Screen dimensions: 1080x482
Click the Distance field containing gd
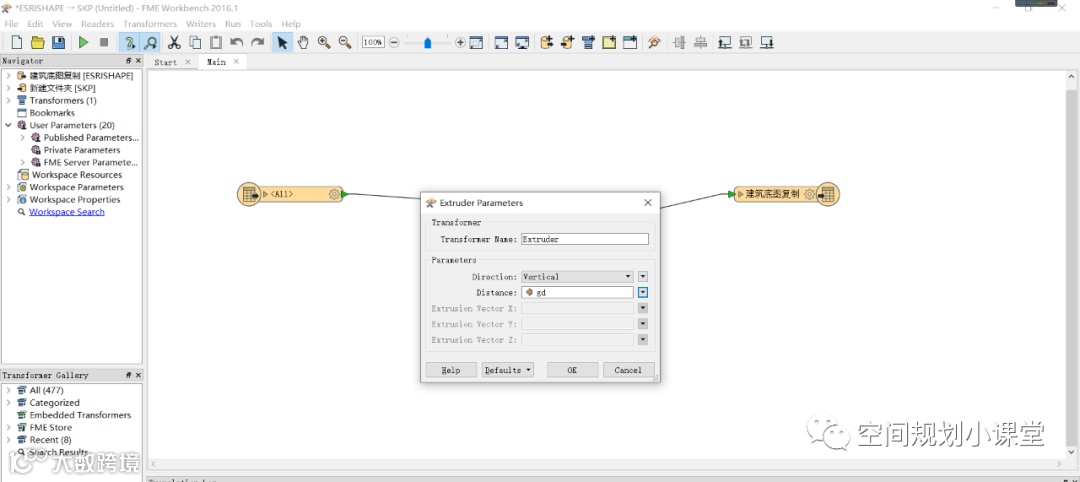click(577, 293)
